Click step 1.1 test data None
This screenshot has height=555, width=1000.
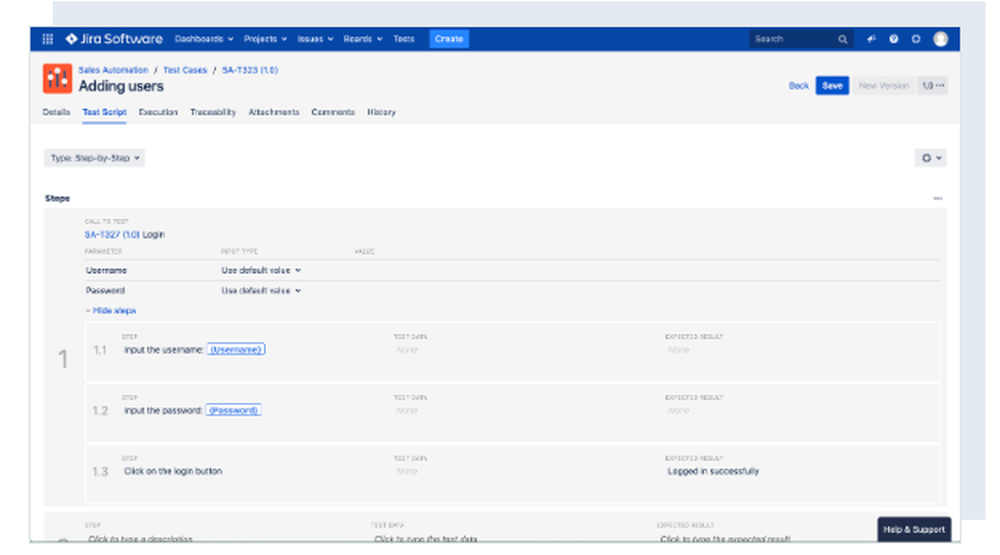coord(406,350)
